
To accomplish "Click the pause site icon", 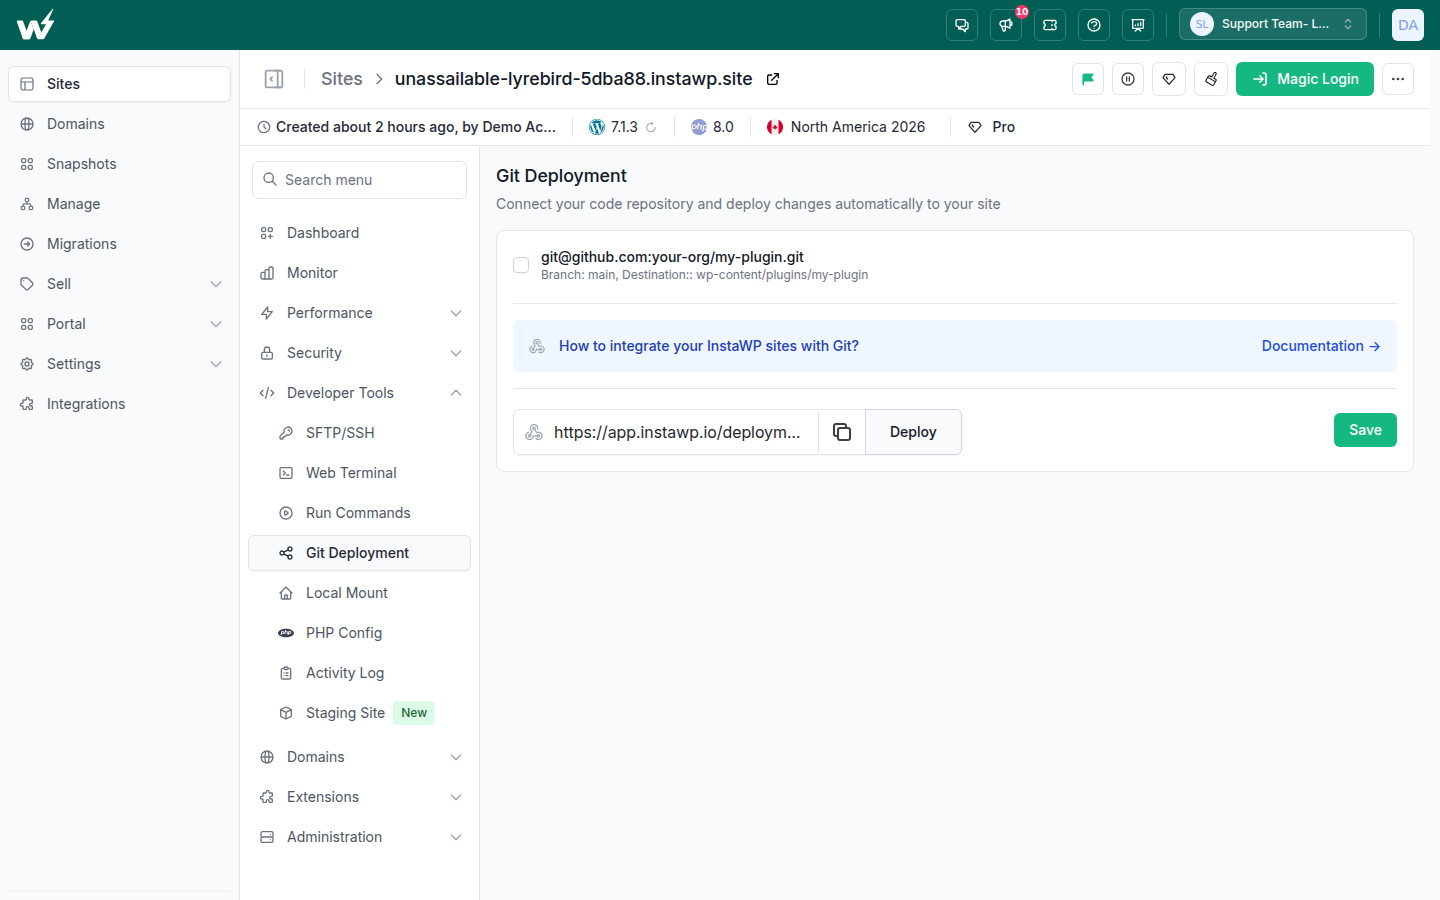I will pyautogui.click(x=1128, y=79).
